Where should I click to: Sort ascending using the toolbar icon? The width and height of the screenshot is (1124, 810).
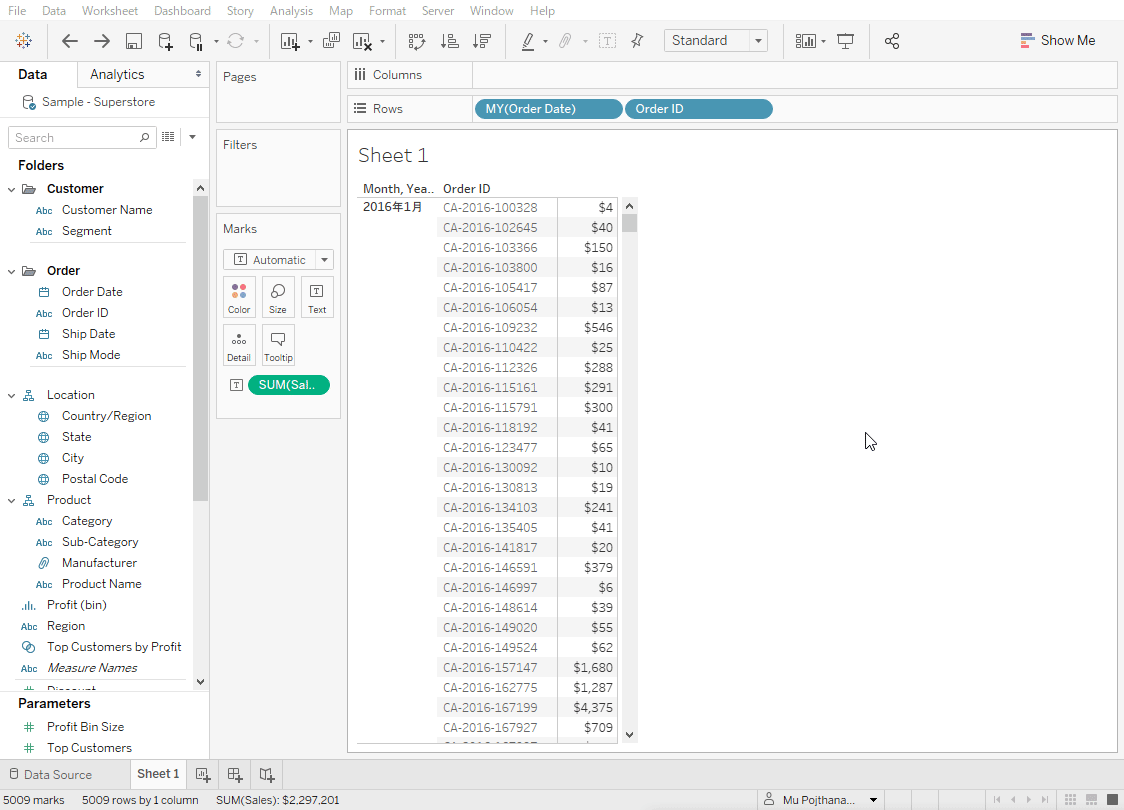tap(450, 41)
